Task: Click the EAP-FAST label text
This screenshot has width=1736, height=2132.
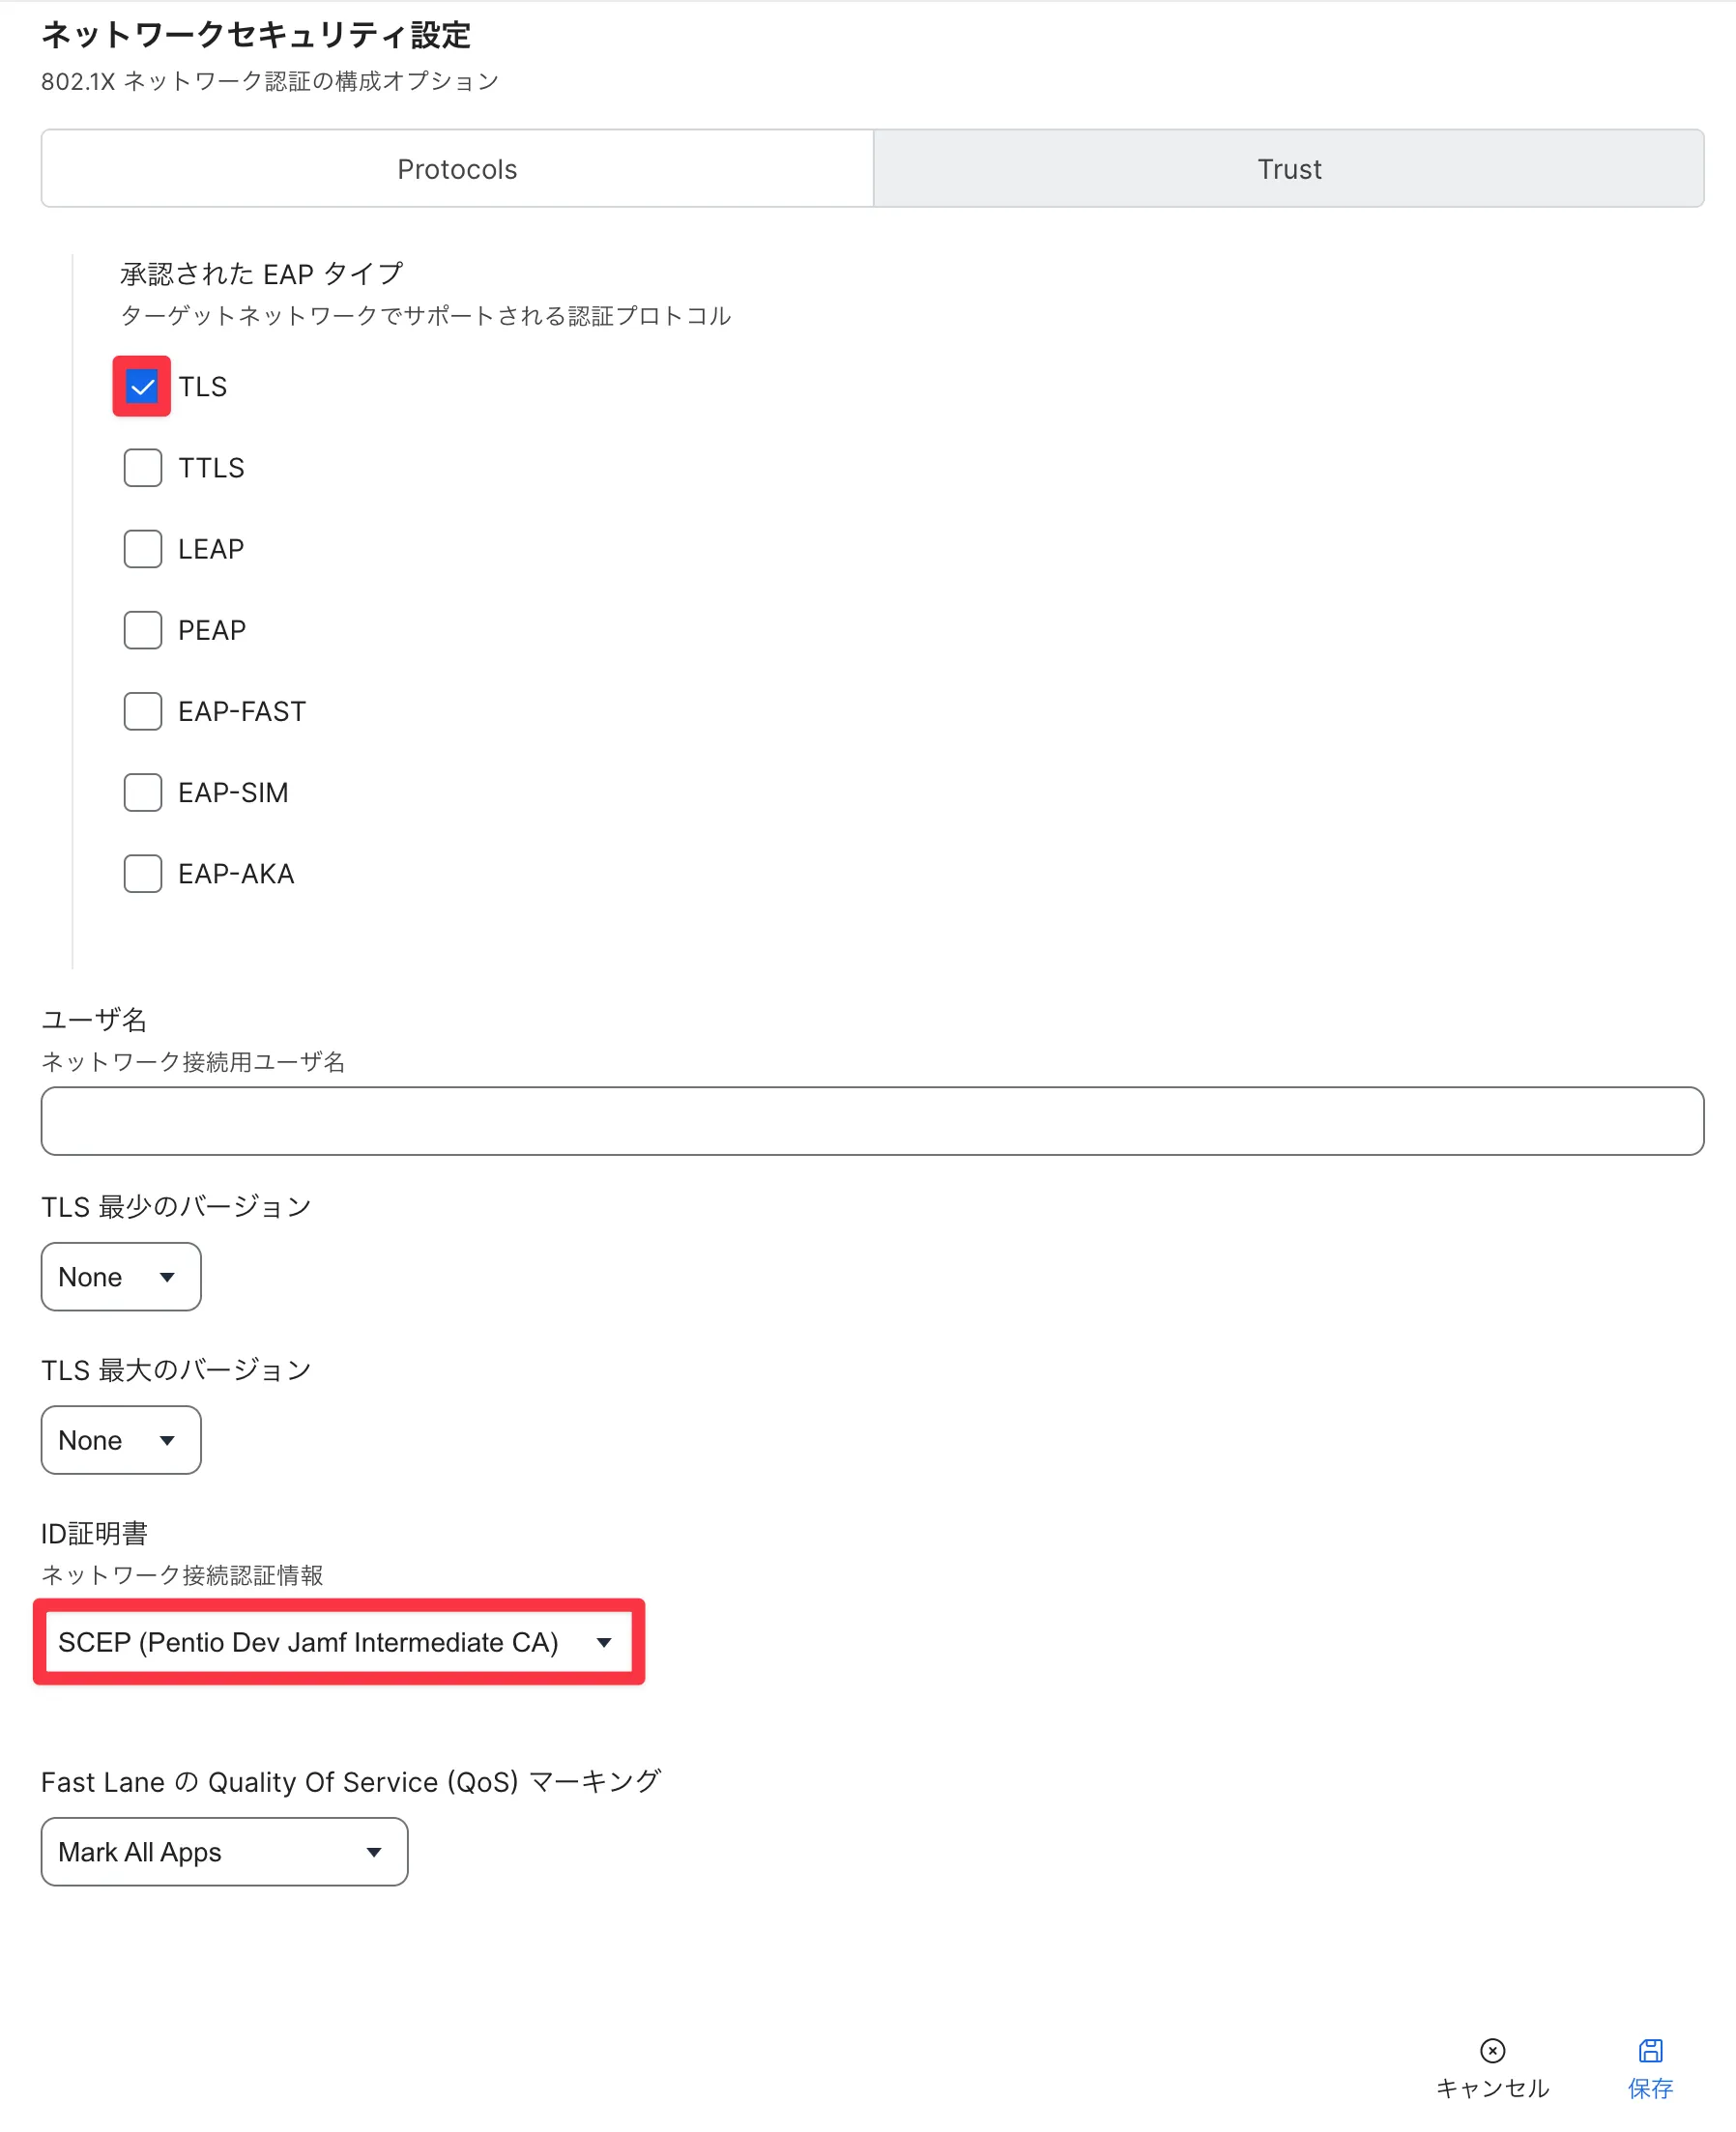Action: pyautogui.click(x=242, y=711)
